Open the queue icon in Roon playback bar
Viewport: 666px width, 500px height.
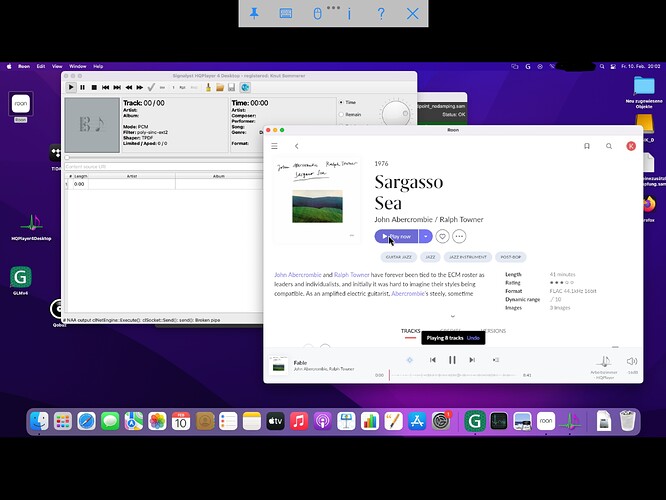click(x=496, y=360)
